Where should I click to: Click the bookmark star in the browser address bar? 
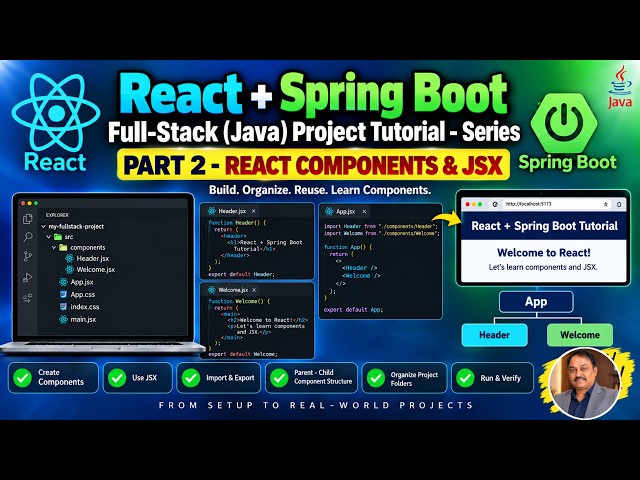(x=606, y=204)
